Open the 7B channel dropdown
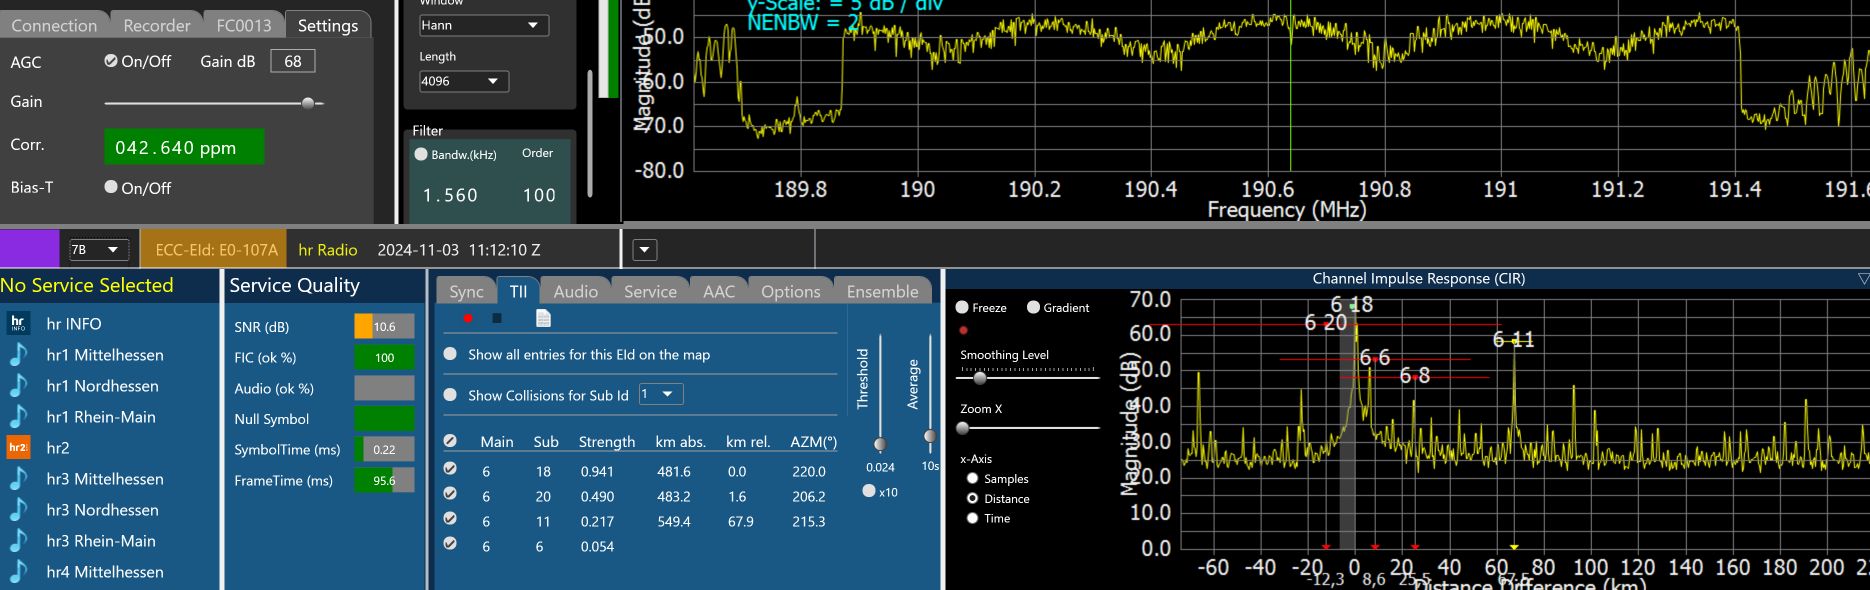Screen dimensions: 1870x590 click(x=96, y=250)
